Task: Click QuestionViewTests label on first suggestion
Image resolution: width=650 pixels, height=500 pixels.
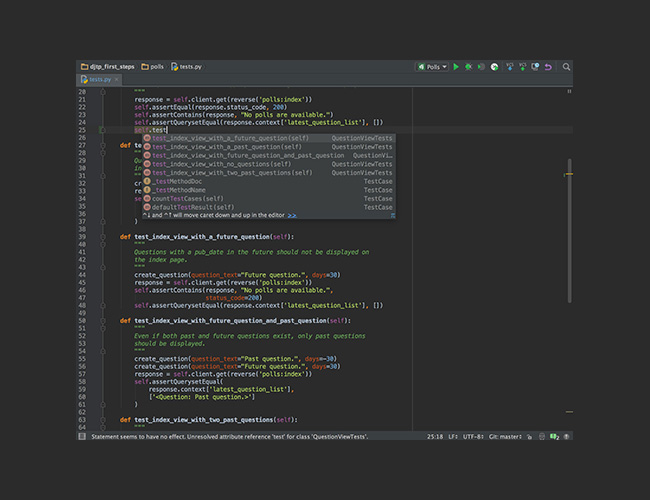Action: pos(361,138)
